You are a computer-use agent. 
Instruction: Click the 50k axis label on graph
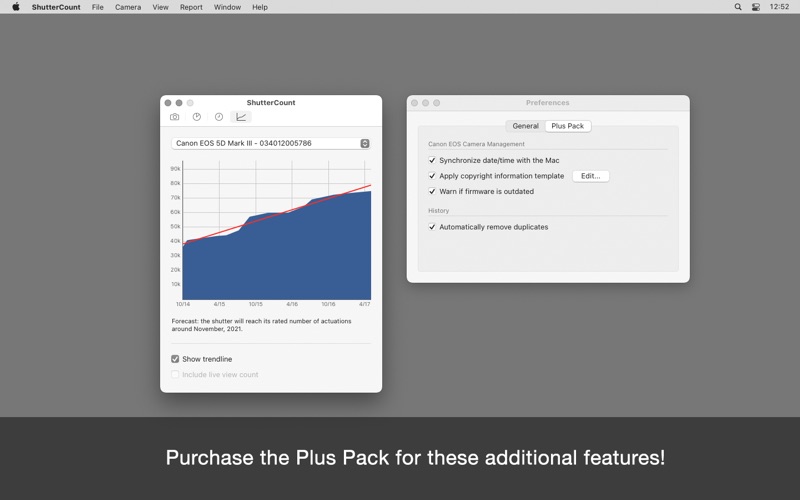point(176,227)
